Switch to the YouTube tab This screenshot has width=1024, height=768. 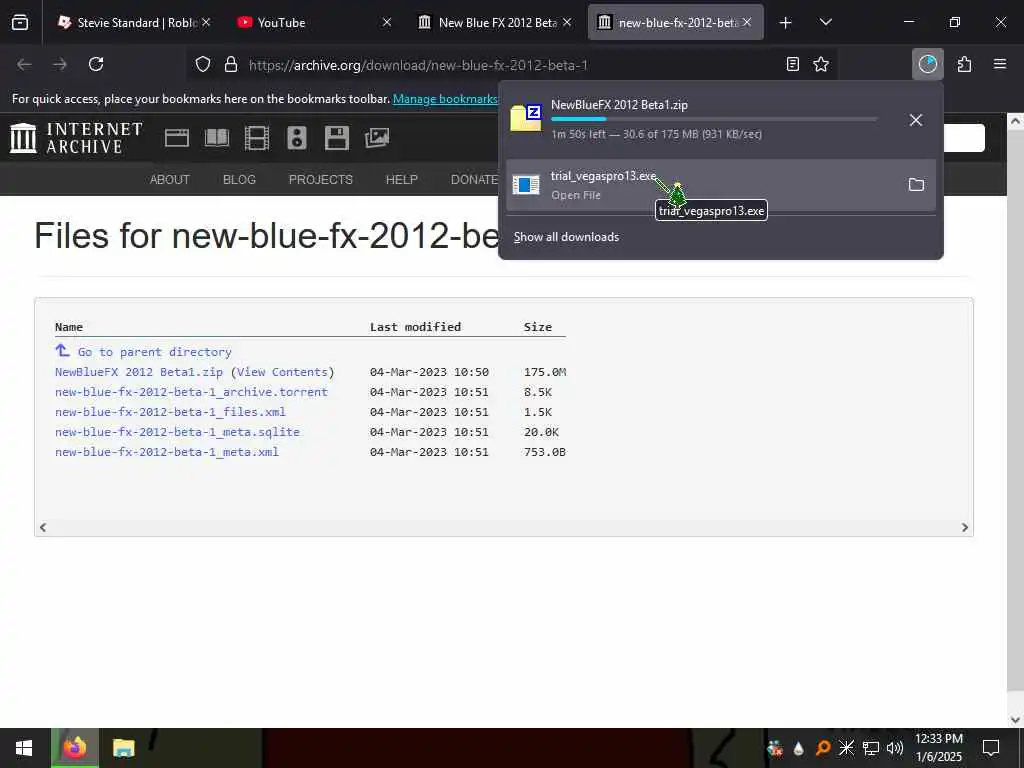point(315,22)
